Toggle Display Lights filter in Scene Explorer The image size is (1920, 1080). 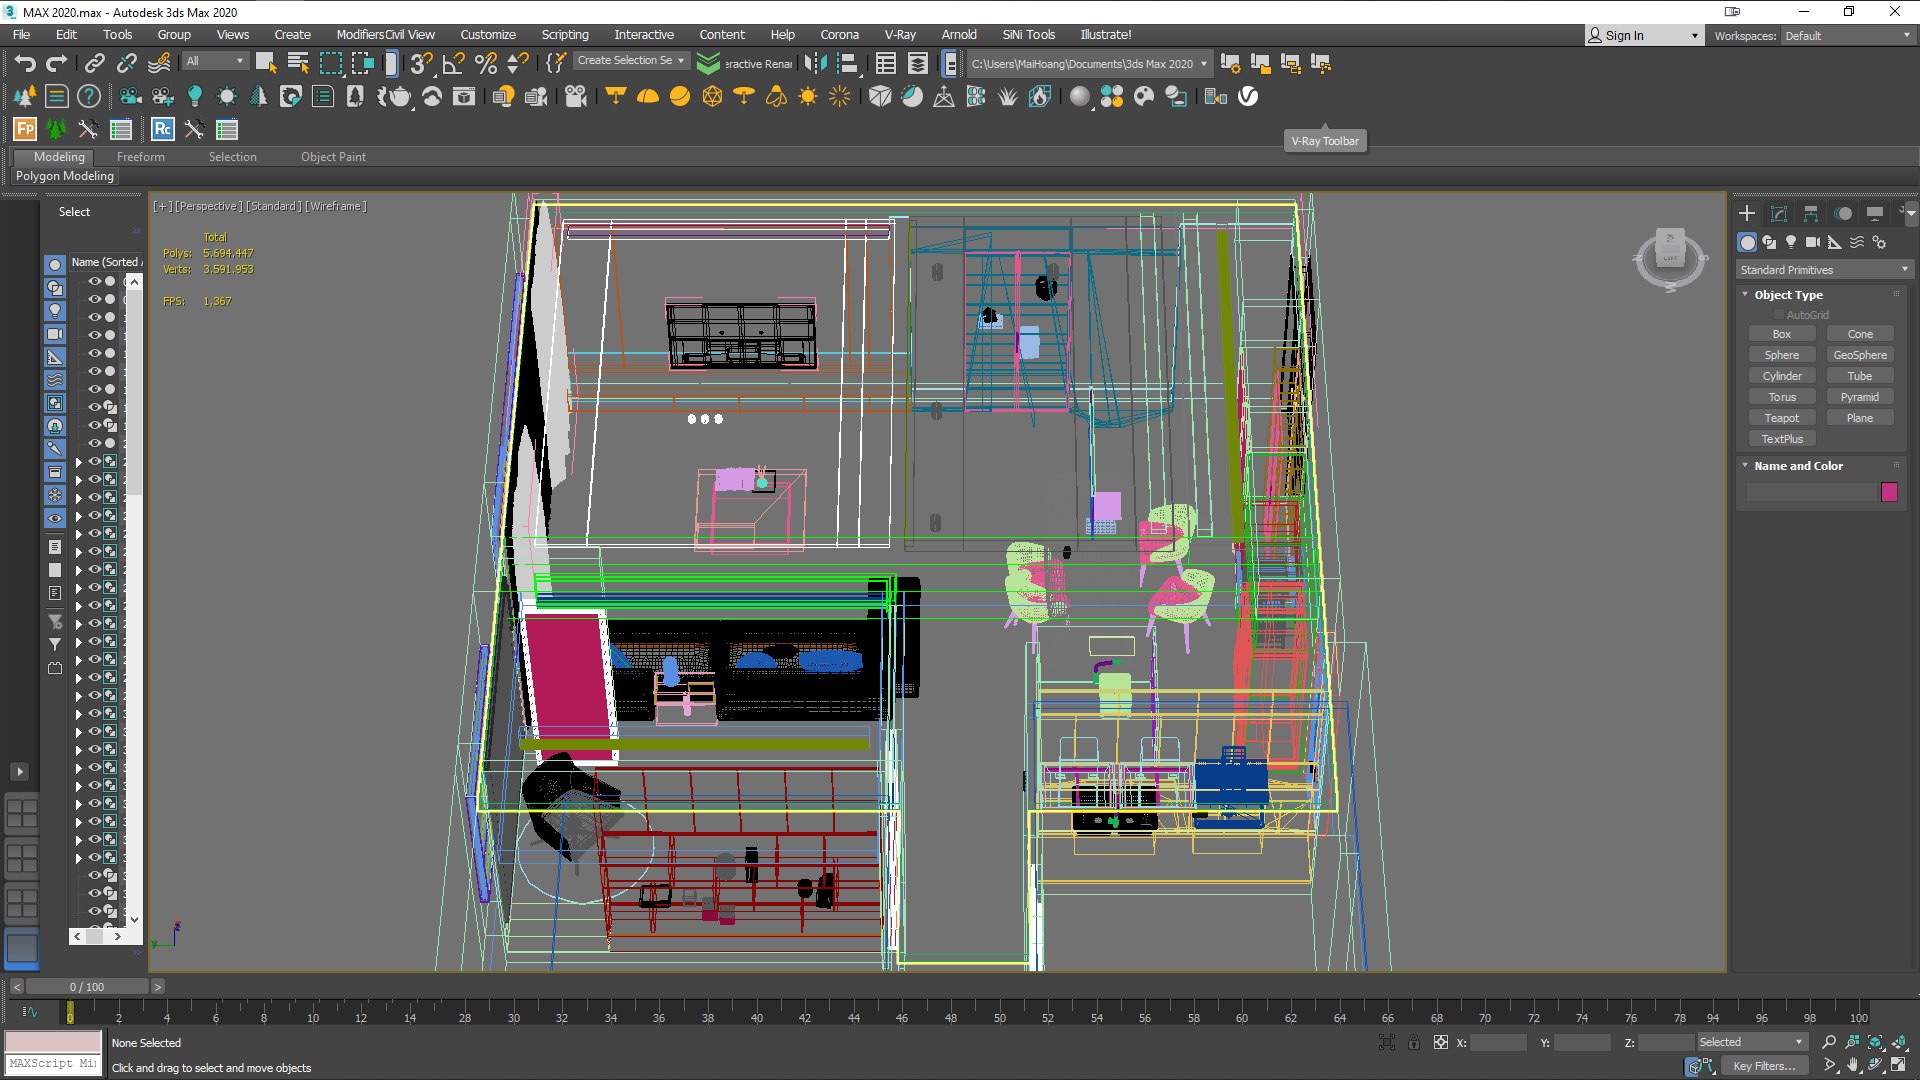(x=55, y=311)
